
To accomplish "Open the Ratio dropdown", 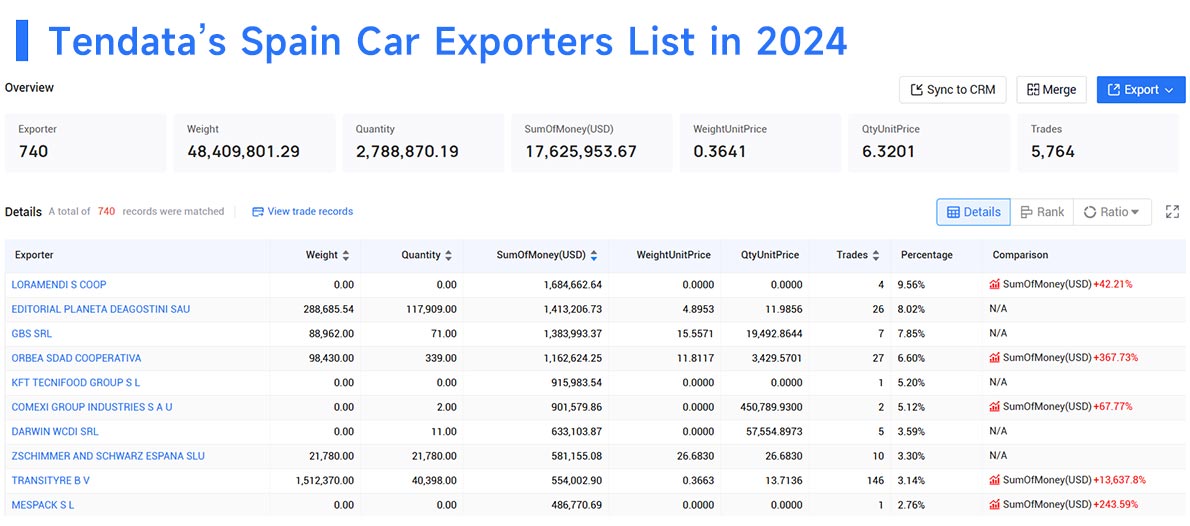I will tap(1112, 212).
